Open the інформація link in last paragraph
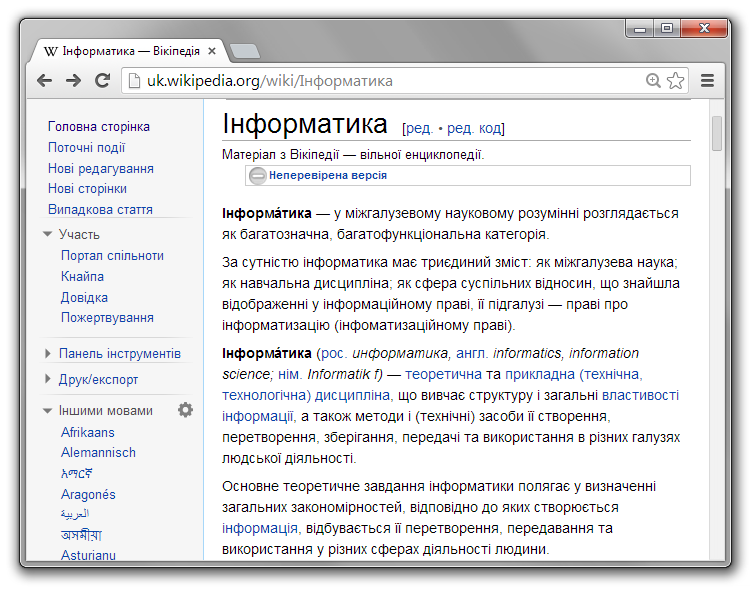Screen dimensions: 755x592 tap(260, 528)
